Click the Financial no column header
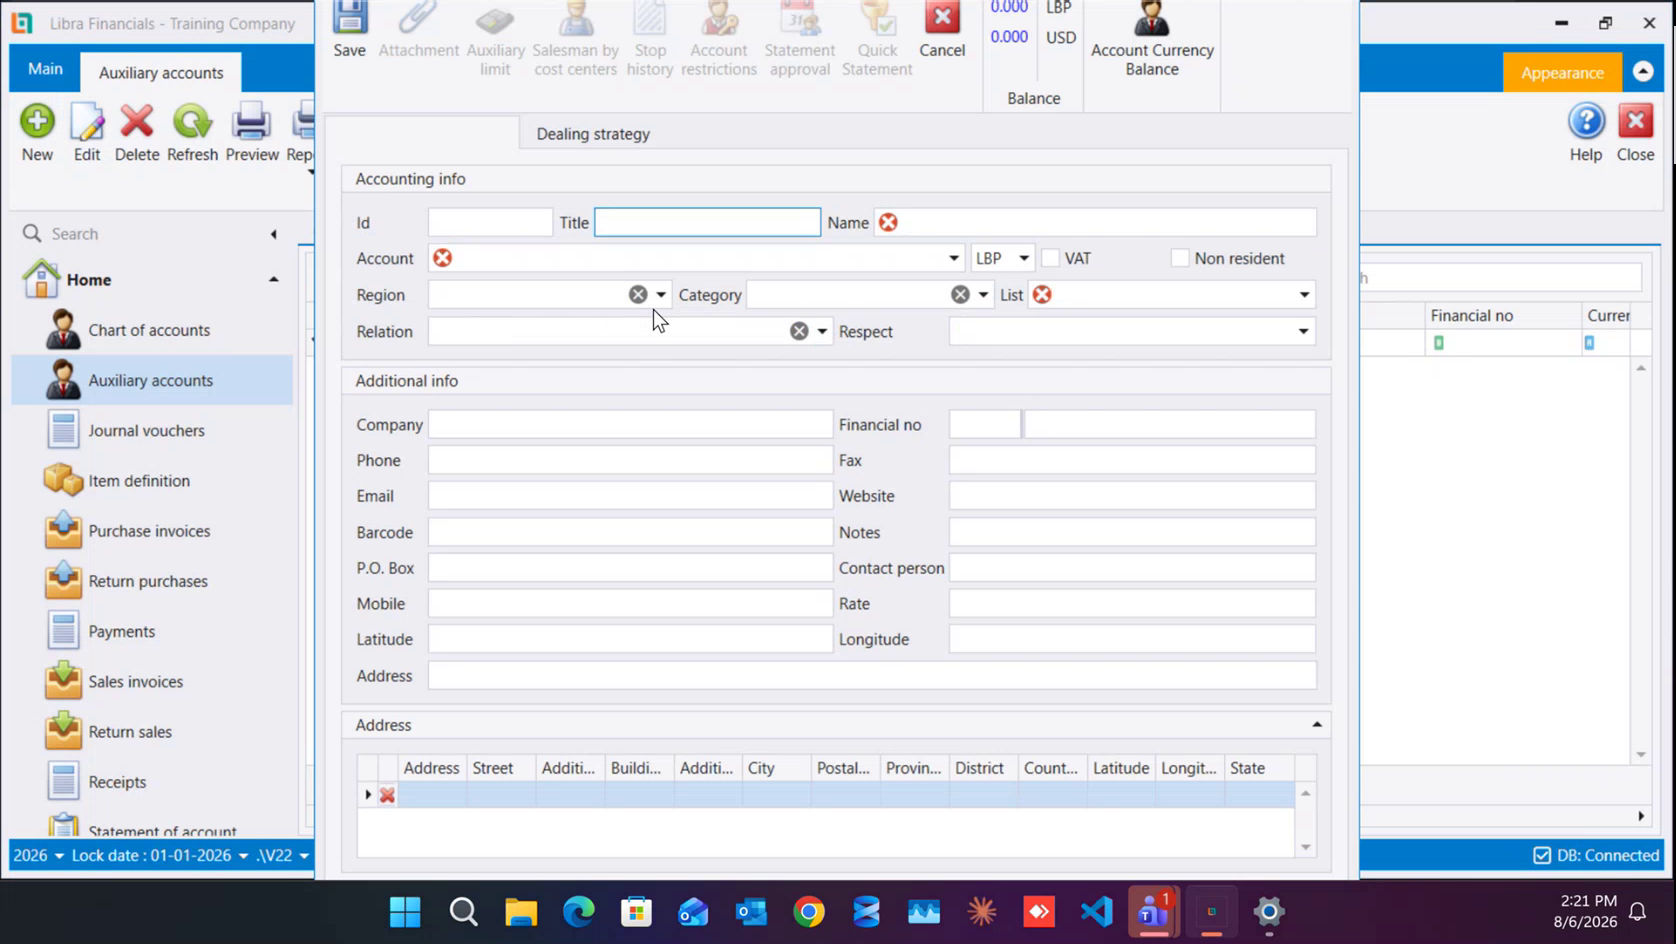The width and height of the screenshot is (1676, 944). pos(1502,315)
